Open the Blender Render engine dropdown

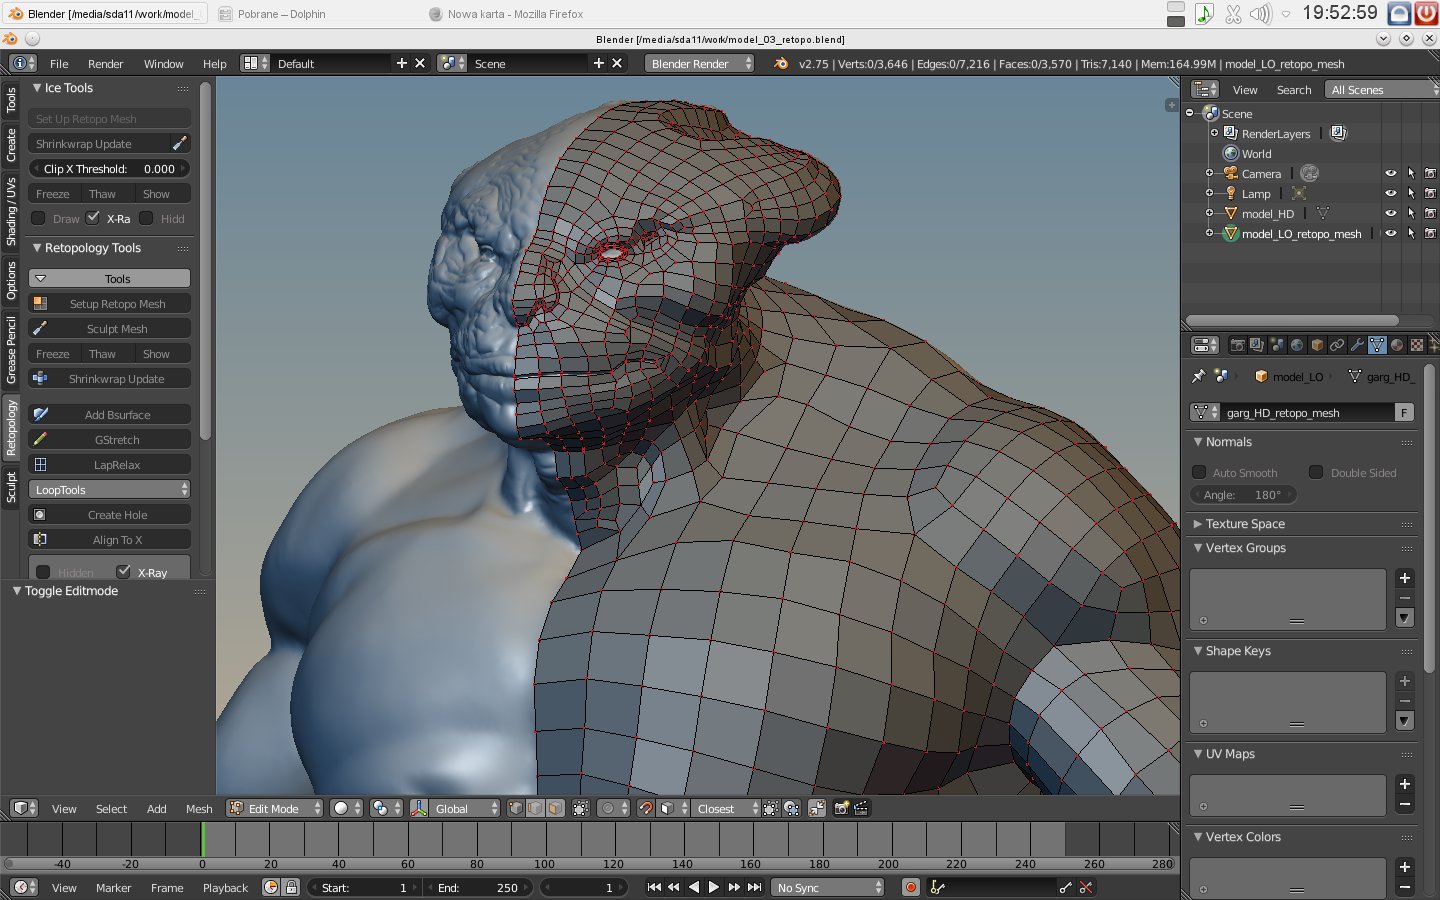pyautogui.click(x=700, y=63)
